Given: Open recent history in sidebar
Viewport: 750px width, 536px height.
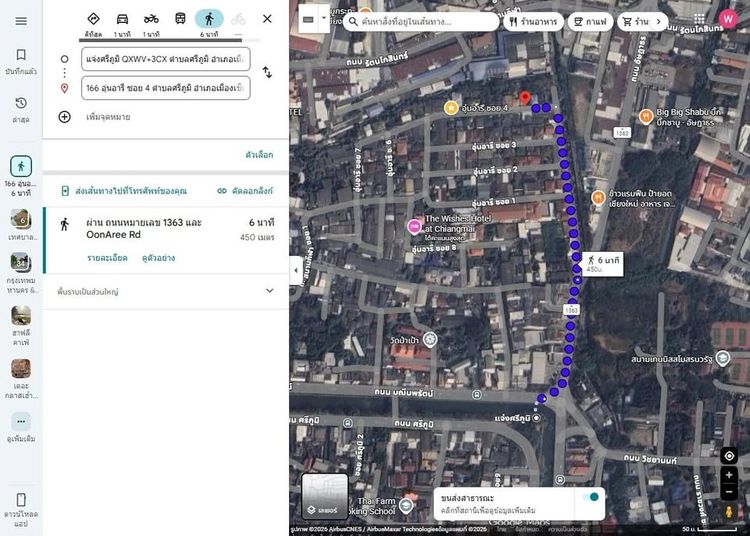Looking at the screenshot, I should coord(21,103).
